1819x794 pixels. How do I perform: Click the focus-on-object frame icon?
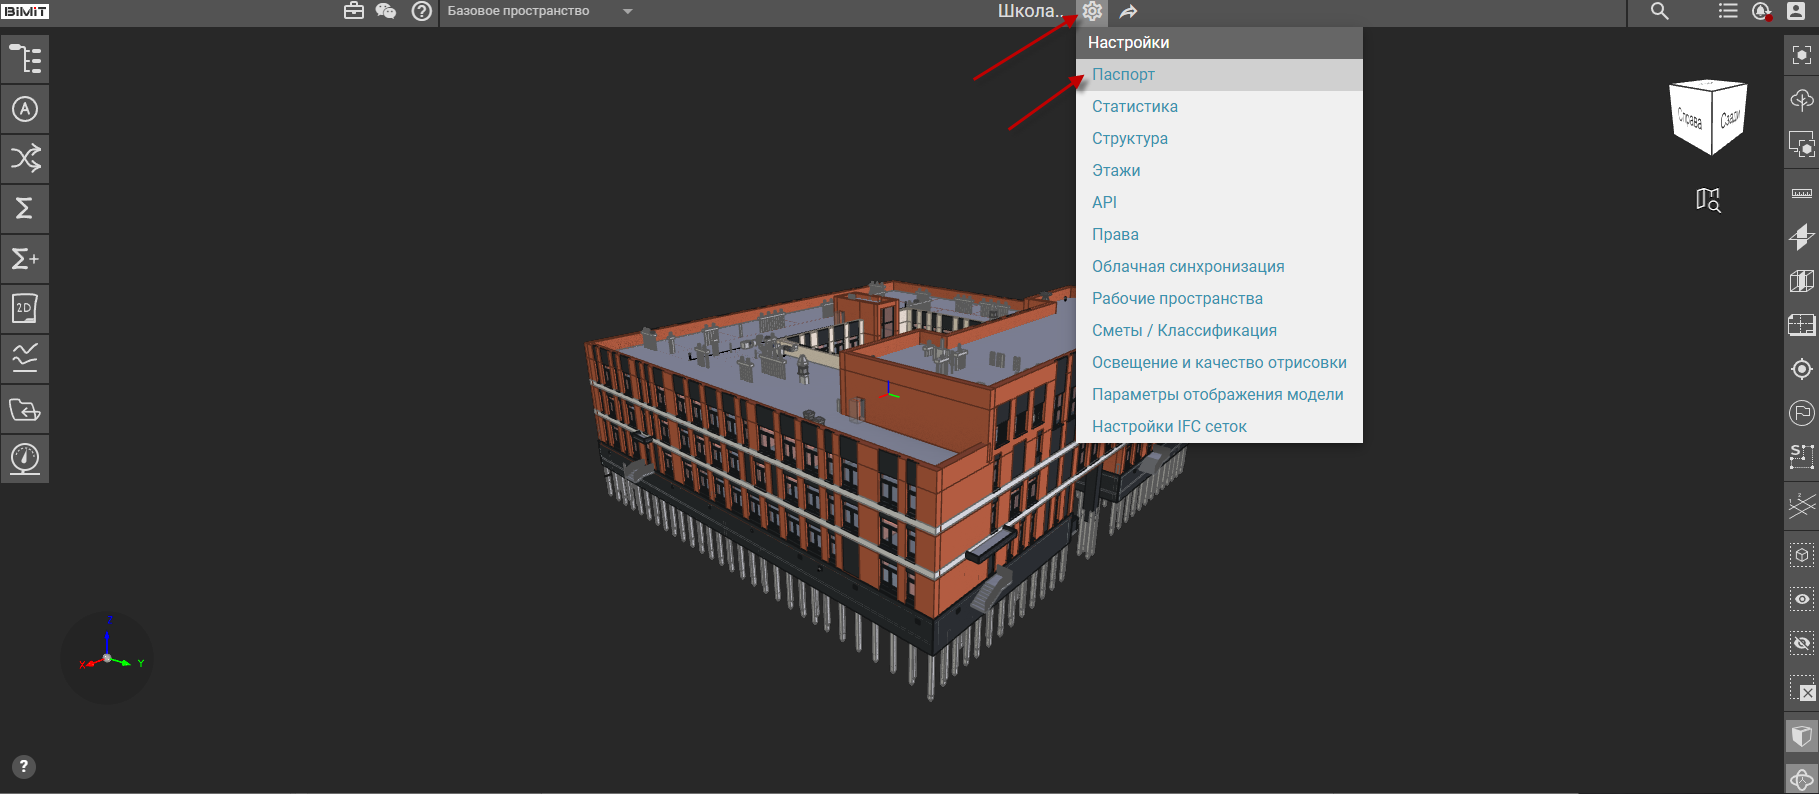tap(1802, 55)
